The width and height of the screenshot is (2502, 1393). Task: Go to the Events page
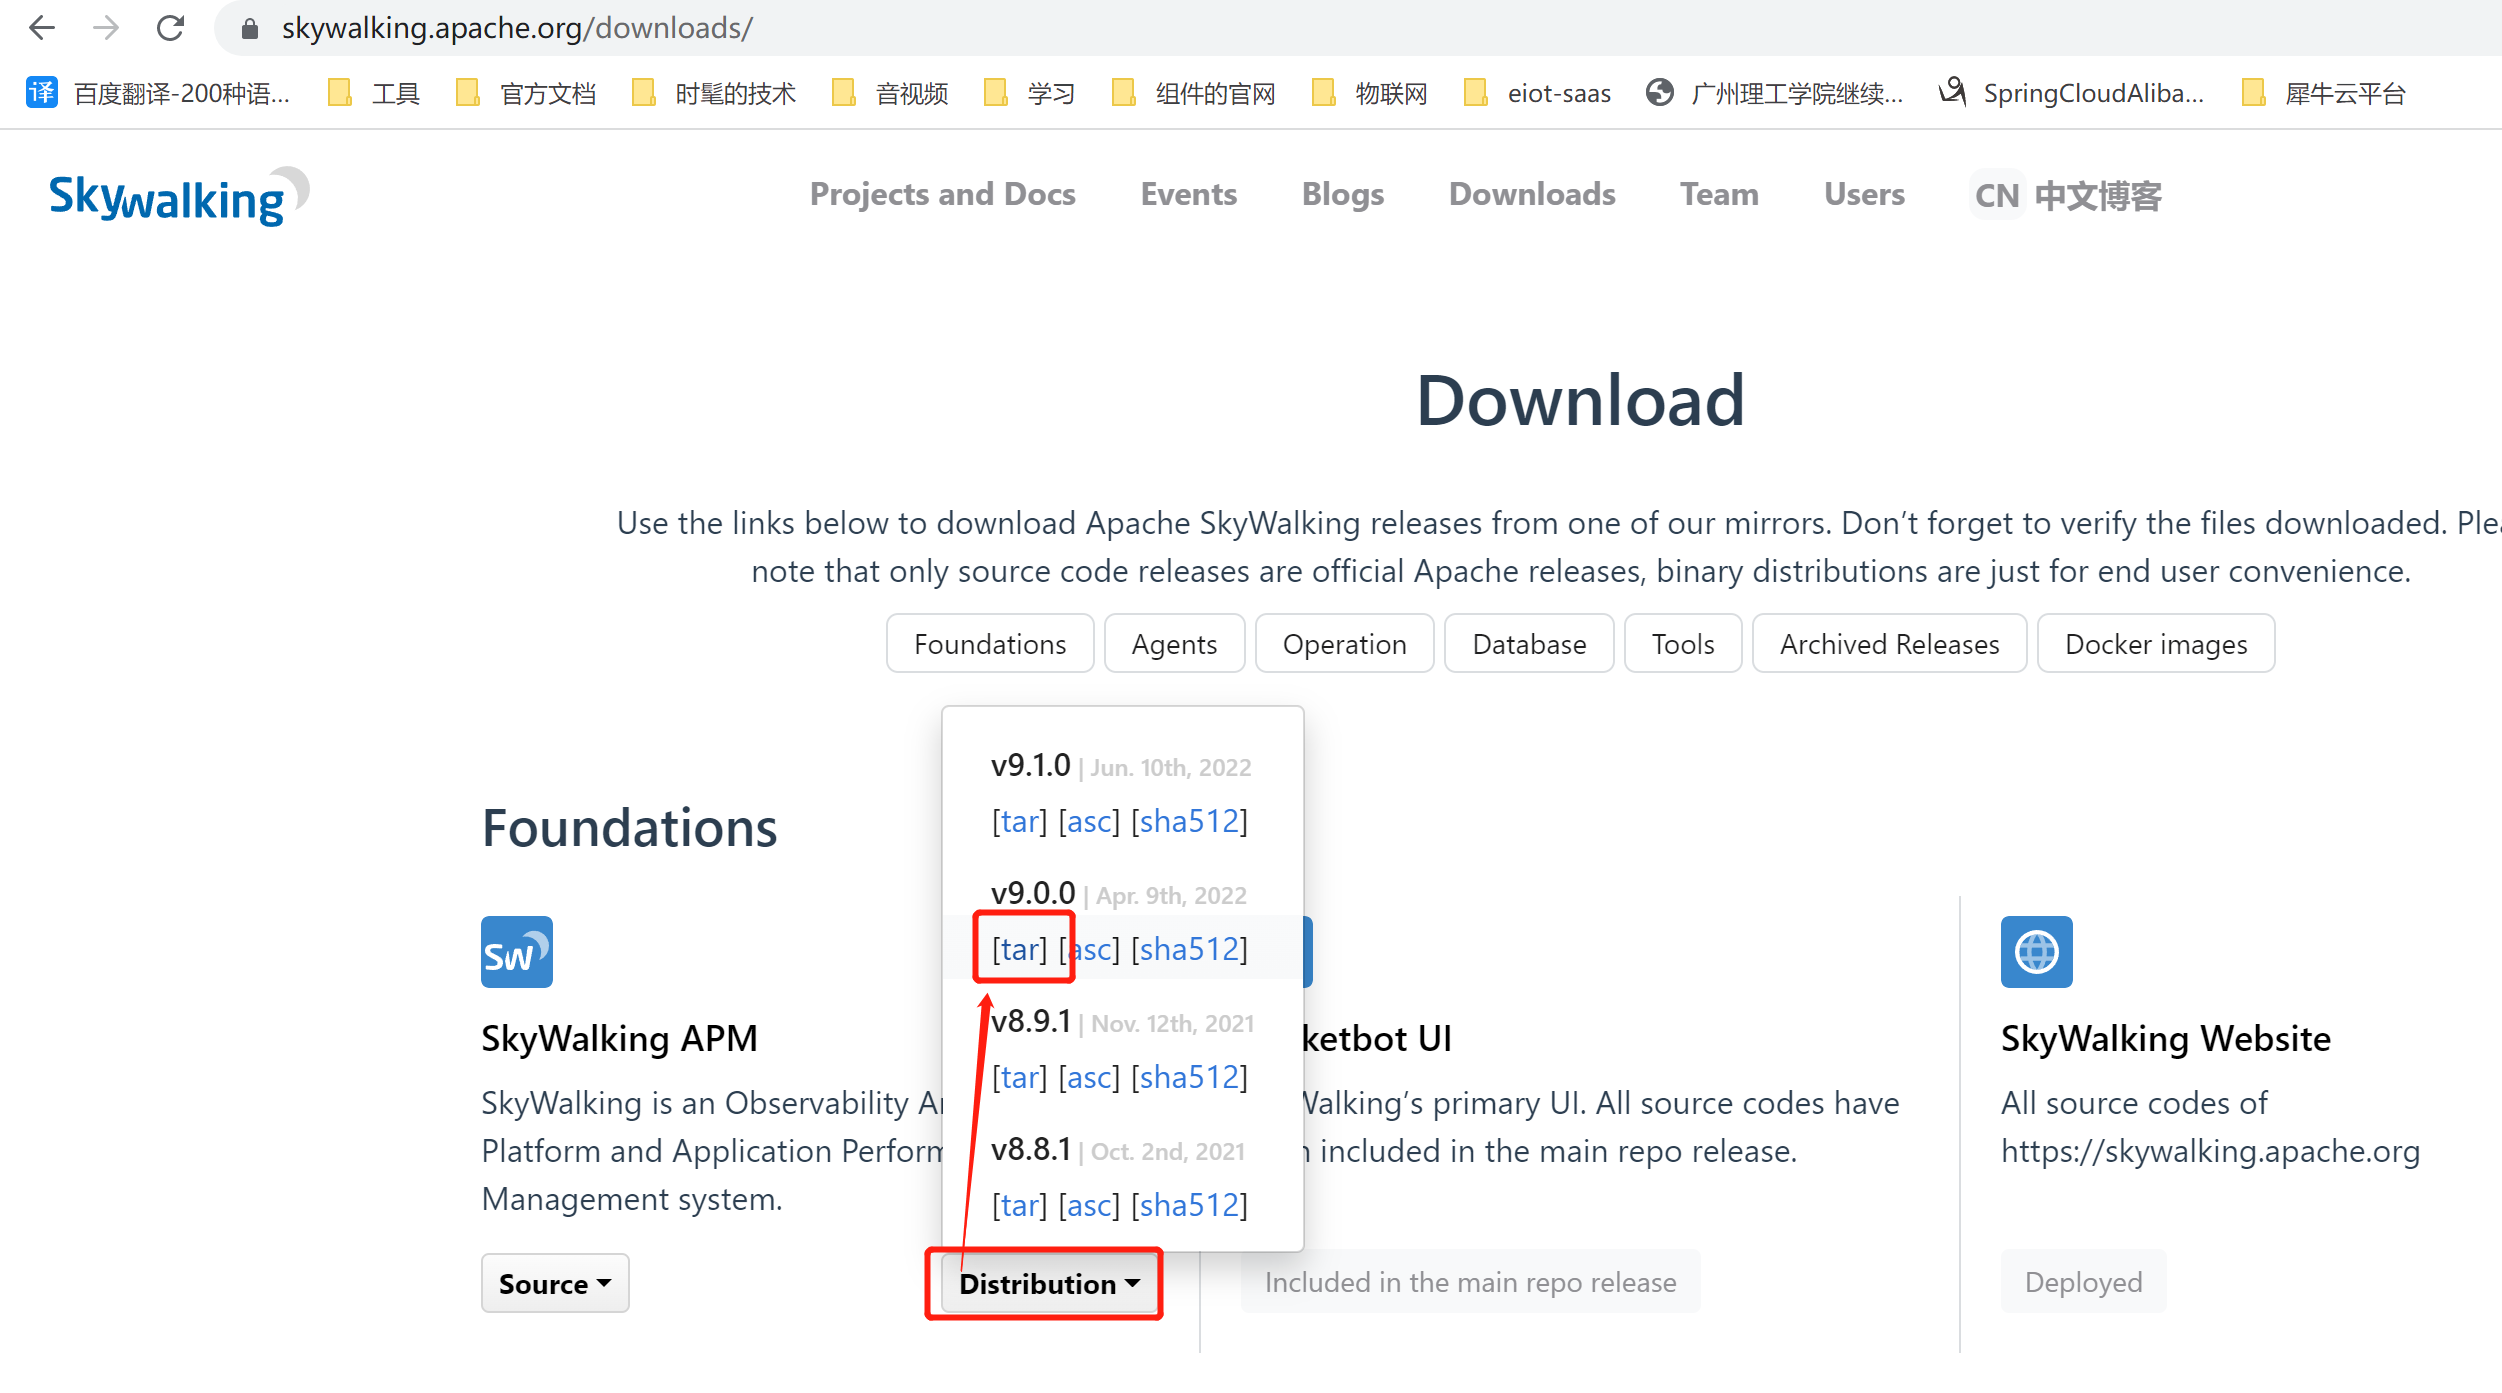1188,194
